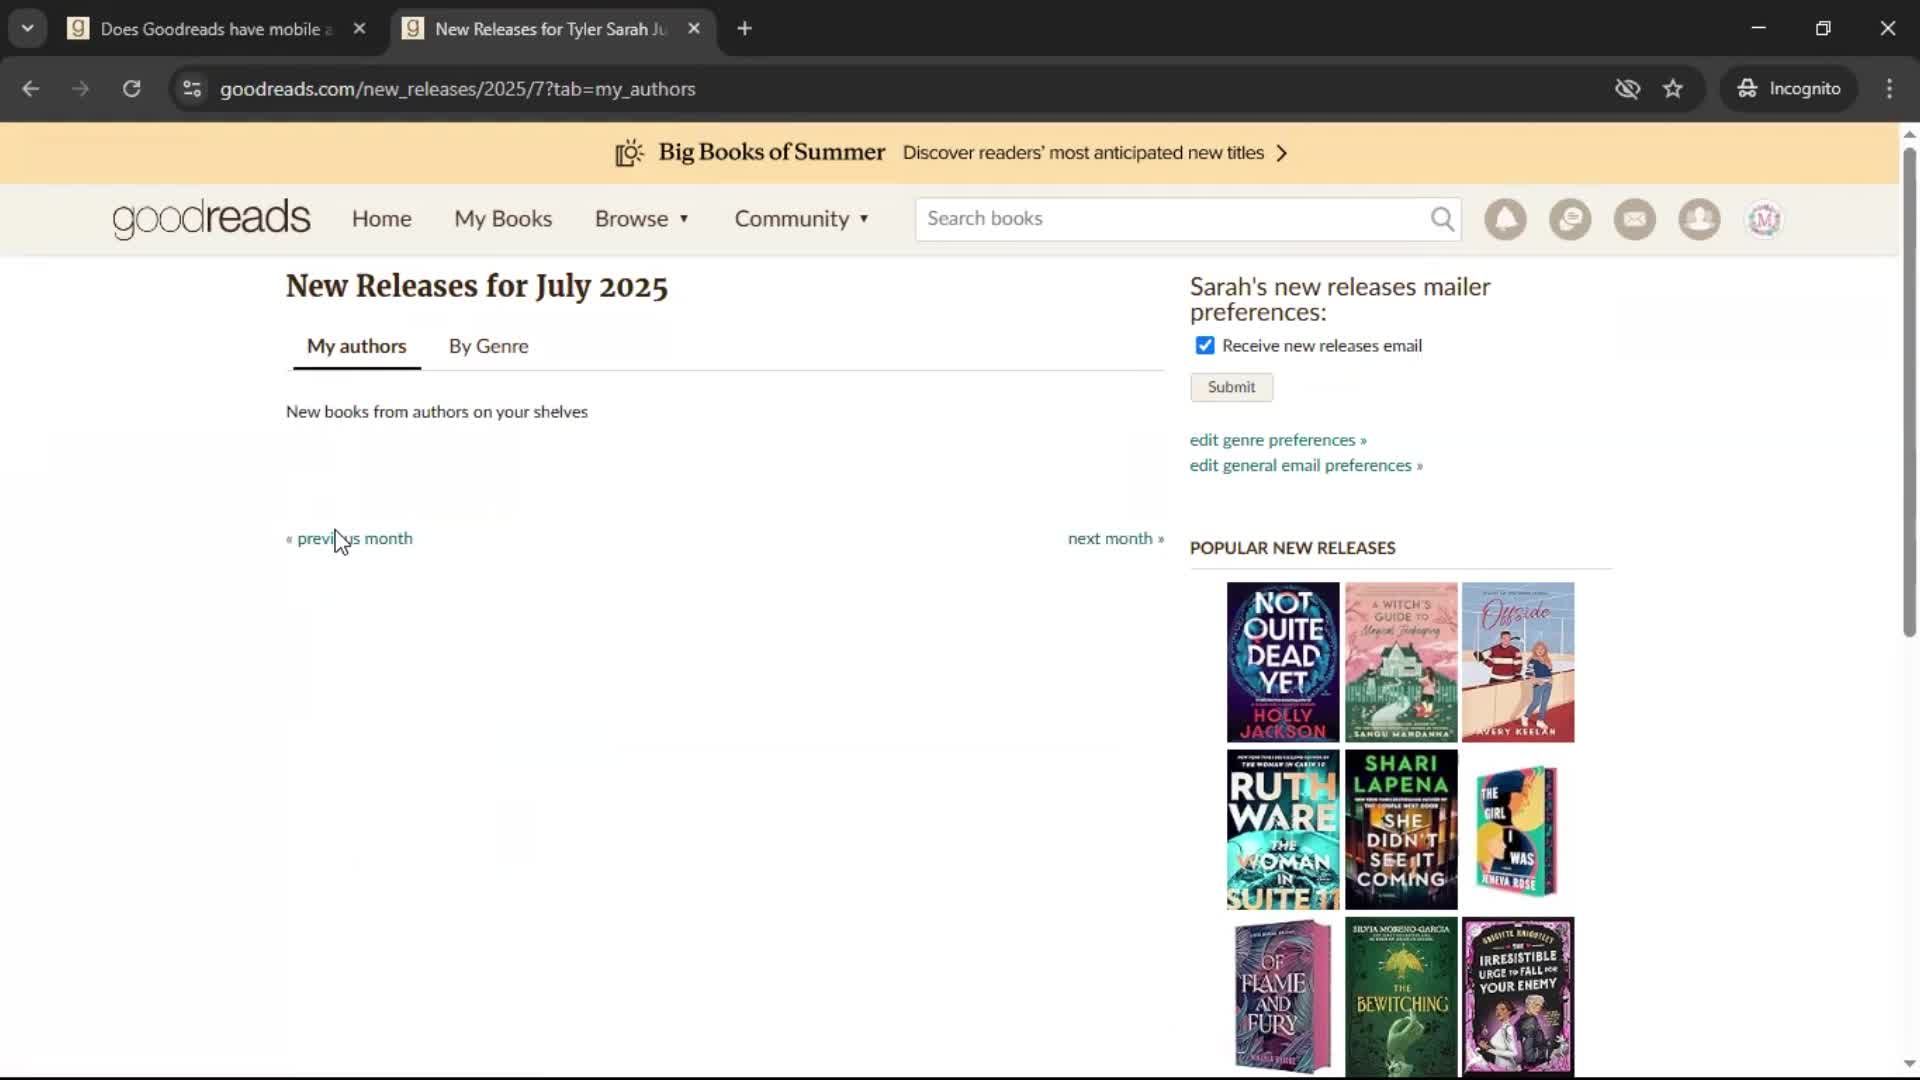The height and width of the screenshot is (1080, 1920).
Task: Select the My authors tab
Action: click(x=356, y=346)
